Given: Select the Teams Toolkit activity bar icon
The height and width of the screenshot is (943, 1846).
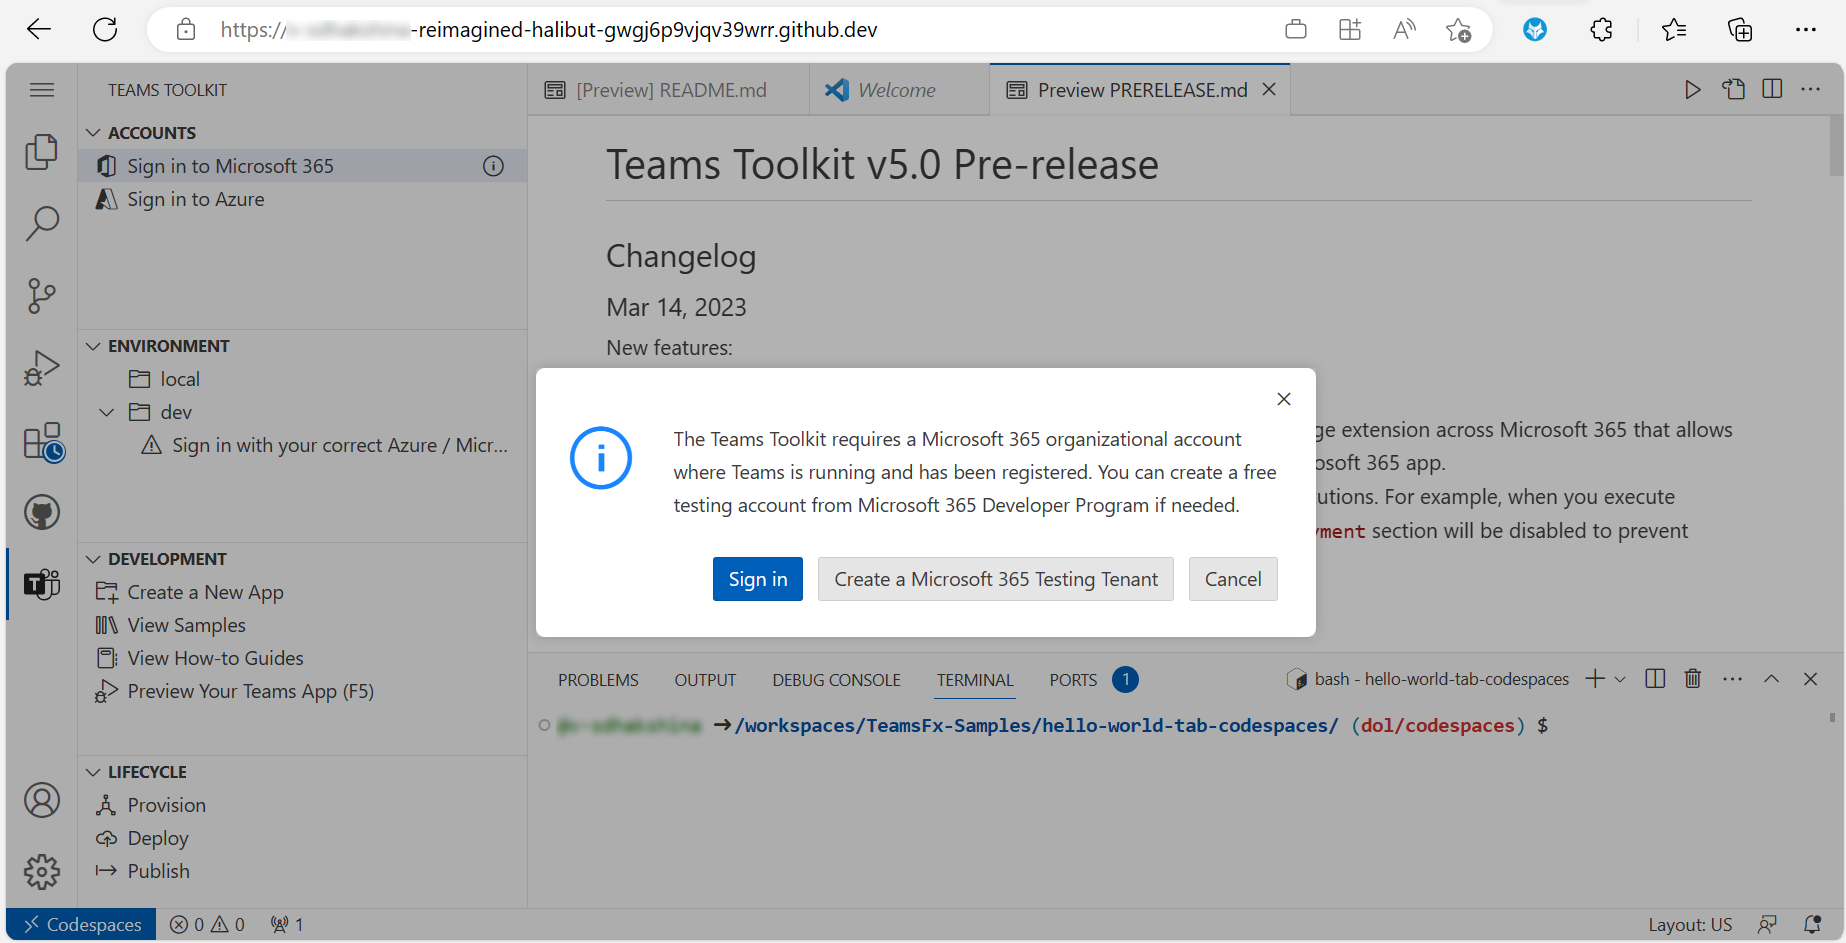Looking at the screenshot, I should point(41,584).
